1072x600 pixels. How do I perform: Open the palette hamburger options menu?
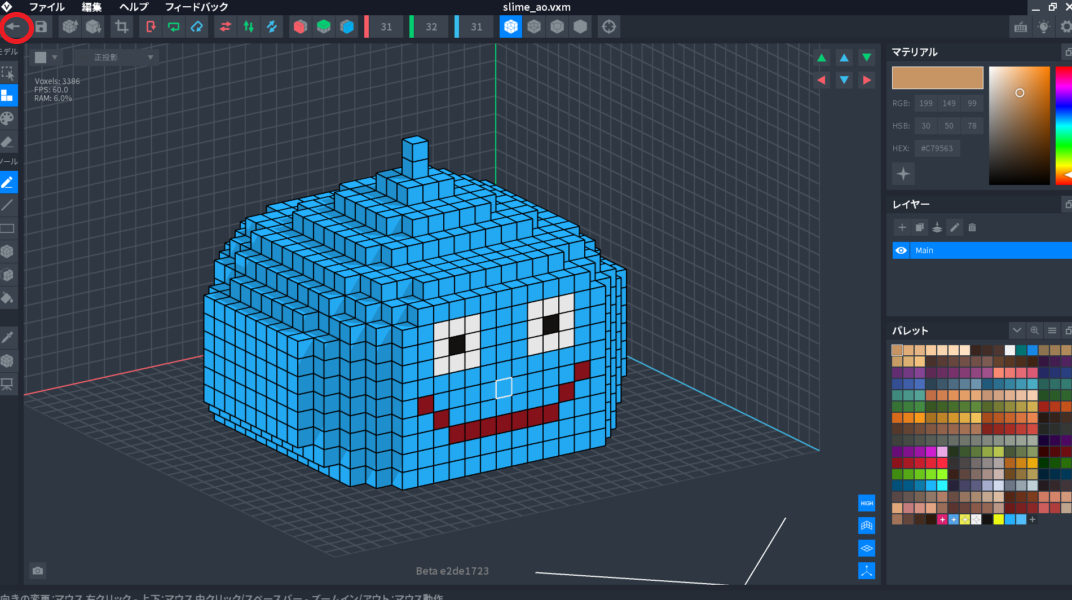1052,331
